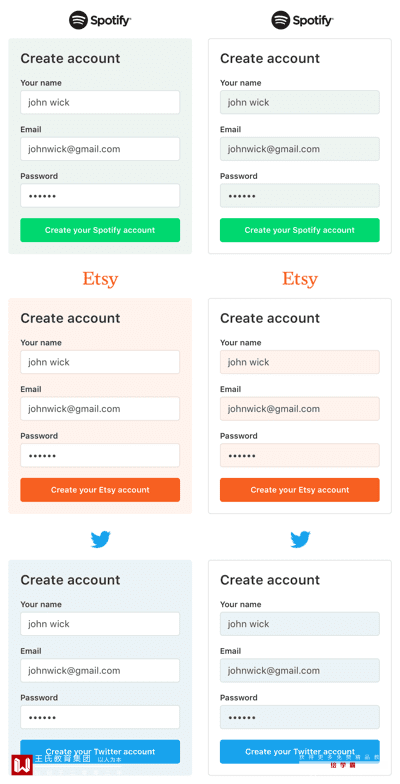Click the Etsy logo above the peach-tinted form
This screenshot has width=400, height=784.
tap(100, 278)
